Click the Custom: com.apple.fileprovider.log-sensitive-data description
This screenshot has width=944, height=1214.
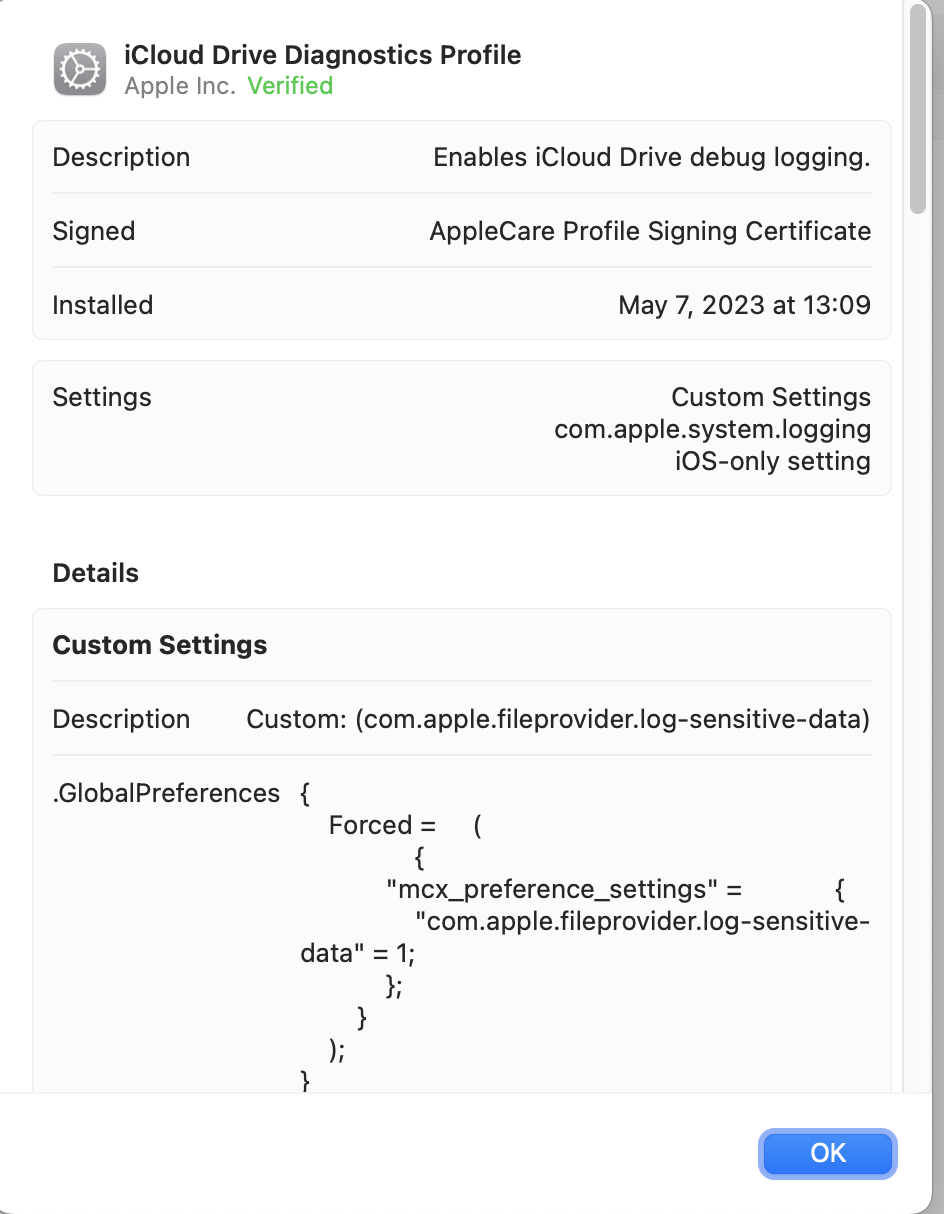[x=558, y=719]
